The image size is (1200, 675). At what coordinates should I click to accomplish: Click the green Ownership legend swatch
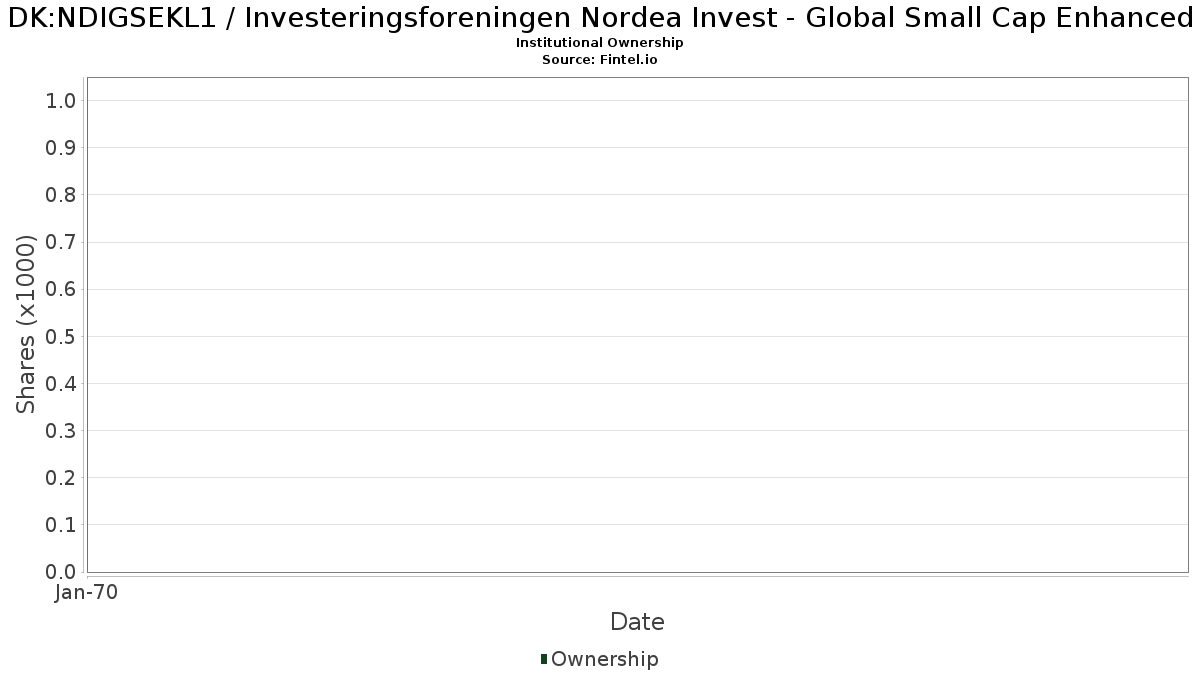click(x=544, y=659)
